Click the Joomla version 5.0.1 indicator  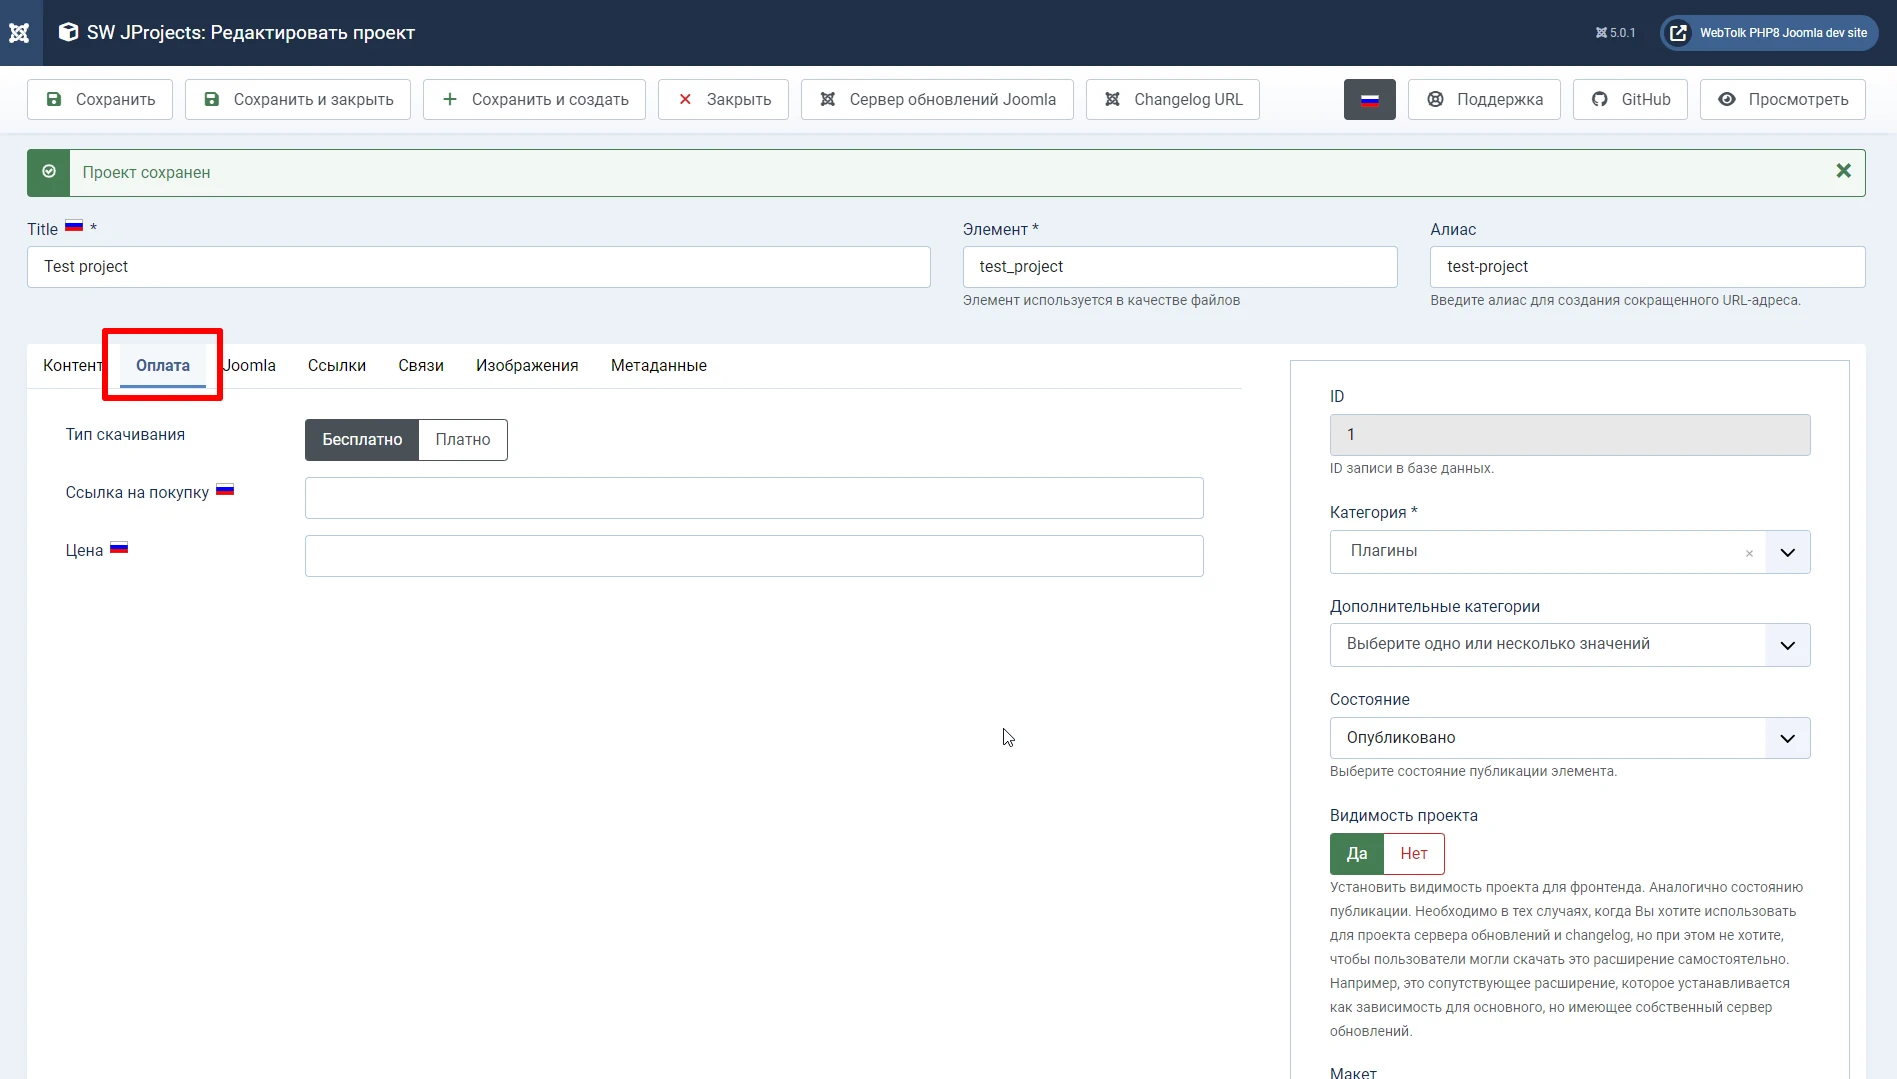point(1615,32)
